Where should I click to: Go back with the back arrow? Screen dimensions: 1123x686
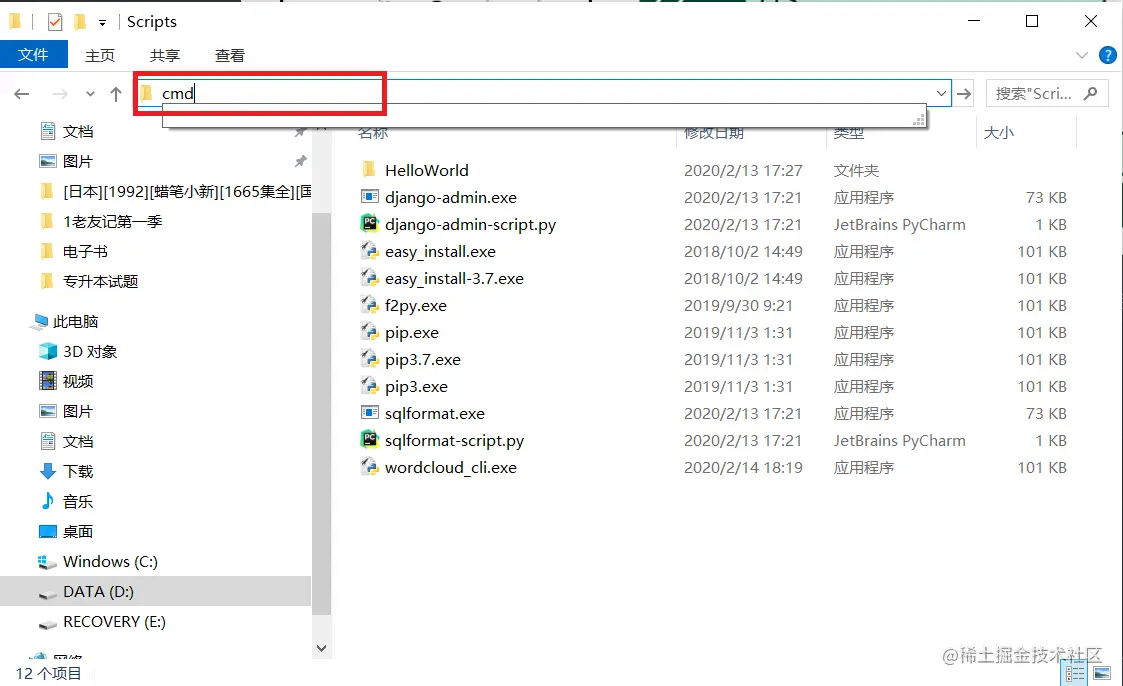pyautogui.click(x=21, y=94)
